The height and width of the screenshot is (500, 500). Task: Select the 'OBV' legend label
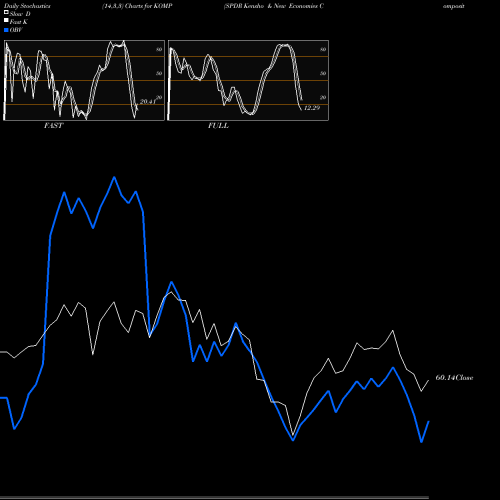(x=16, y=30)
